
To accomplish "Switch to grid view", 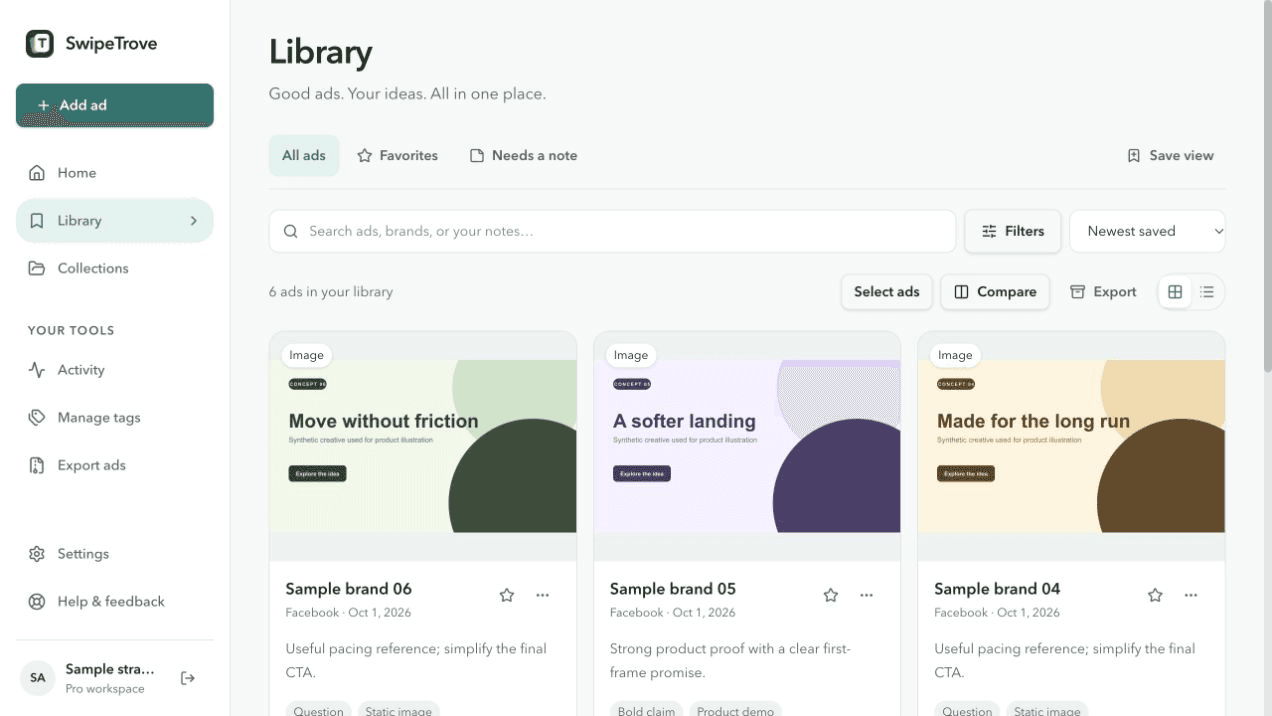I will click(x=1175, y=292).
